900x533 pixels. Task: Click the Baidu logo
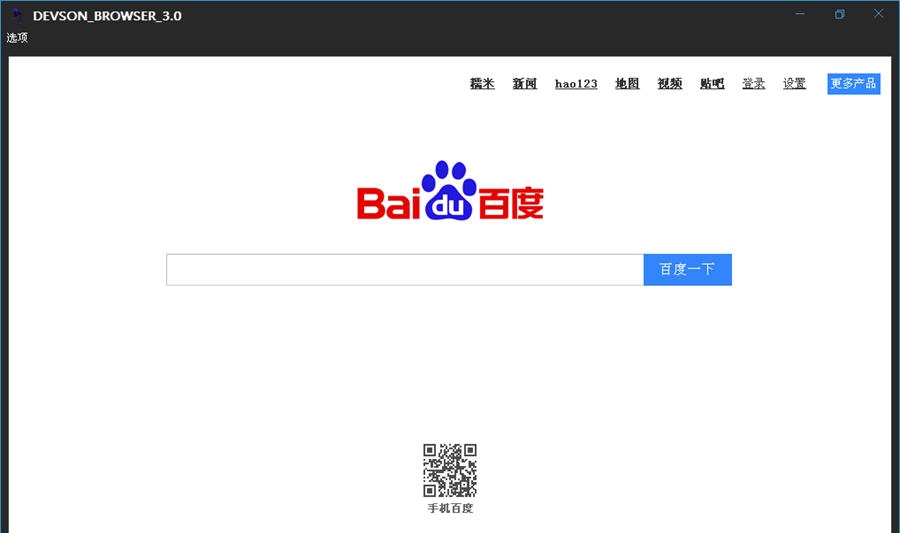pyautogui.click(x=450, y=190)
